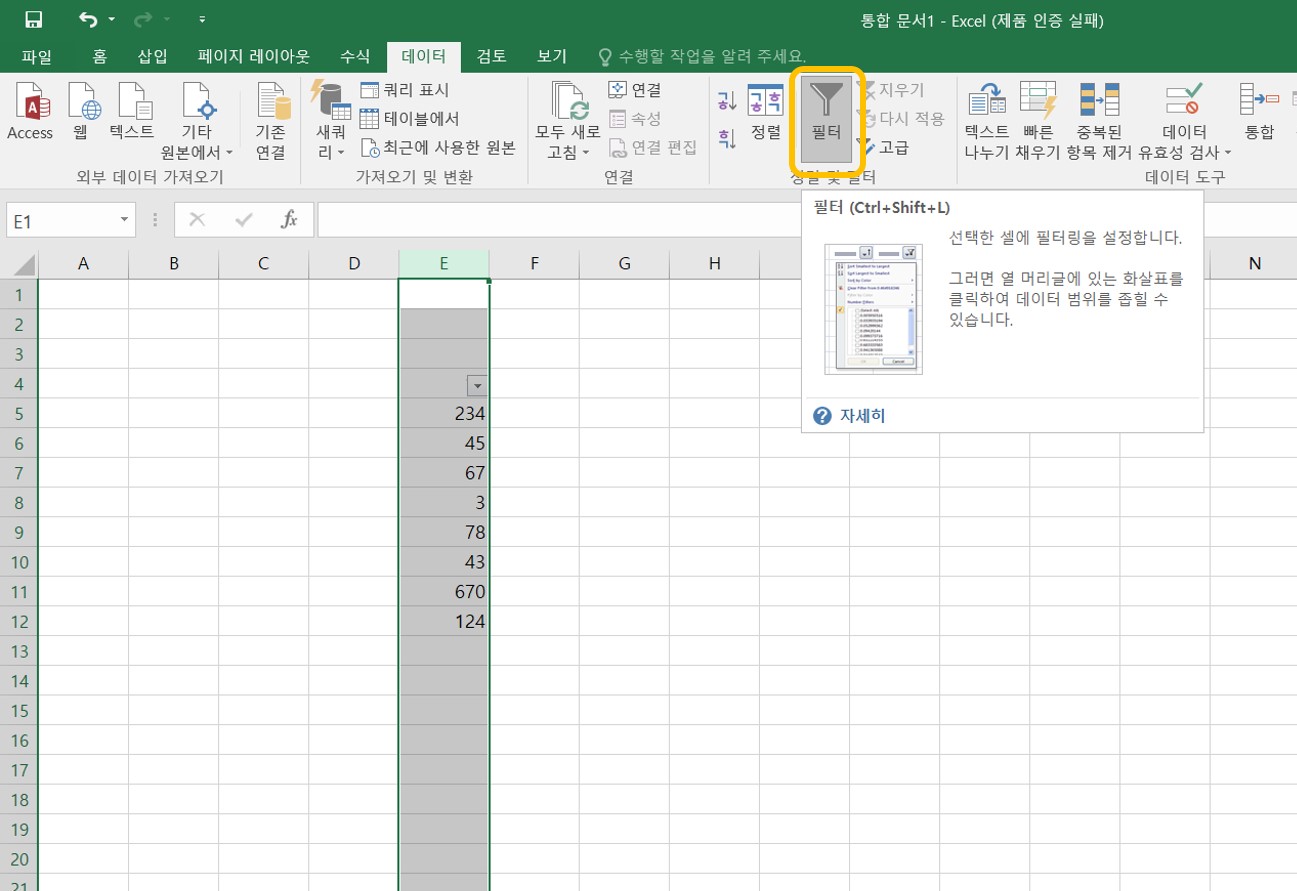Expand the Name Box dropdown
Viewport: 1297px width, 891px height.
[124, 219]
